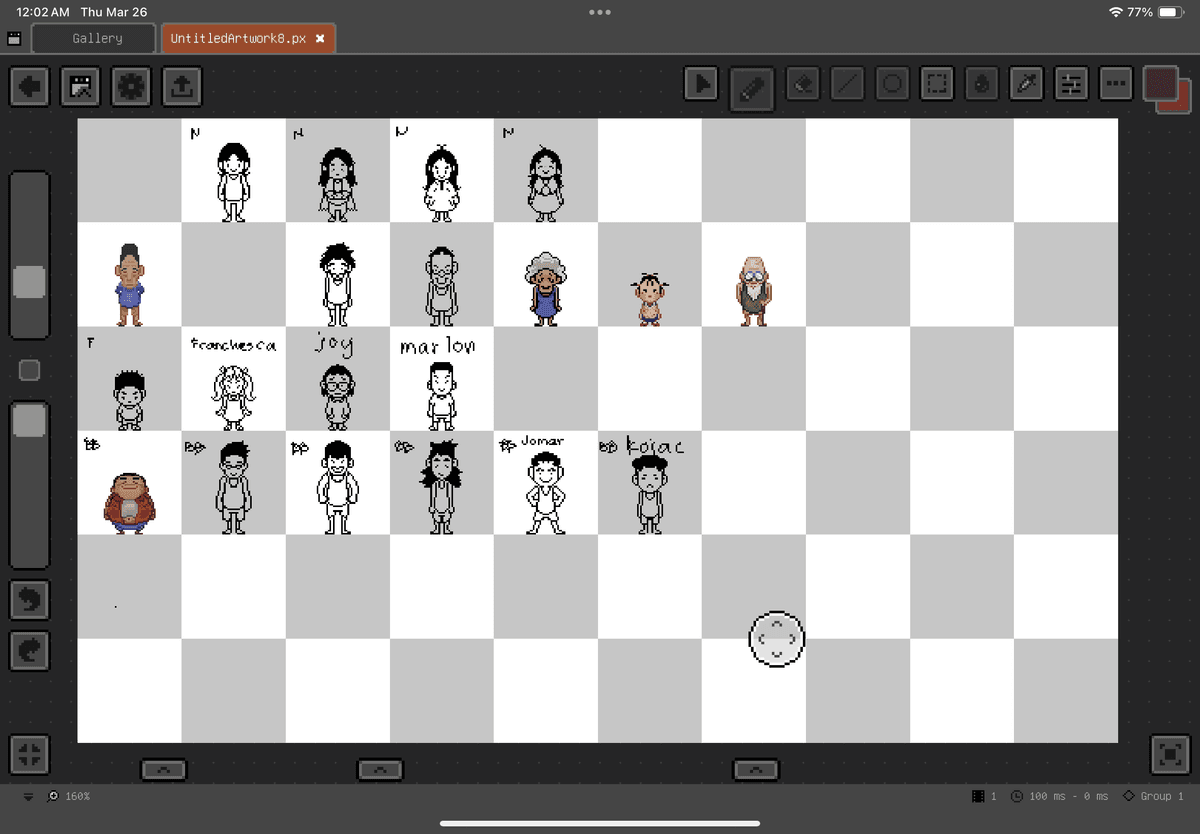Screen dimensions: 1200x834
Task: Activate the rectangular selection tool
Action: coord(937,86)
